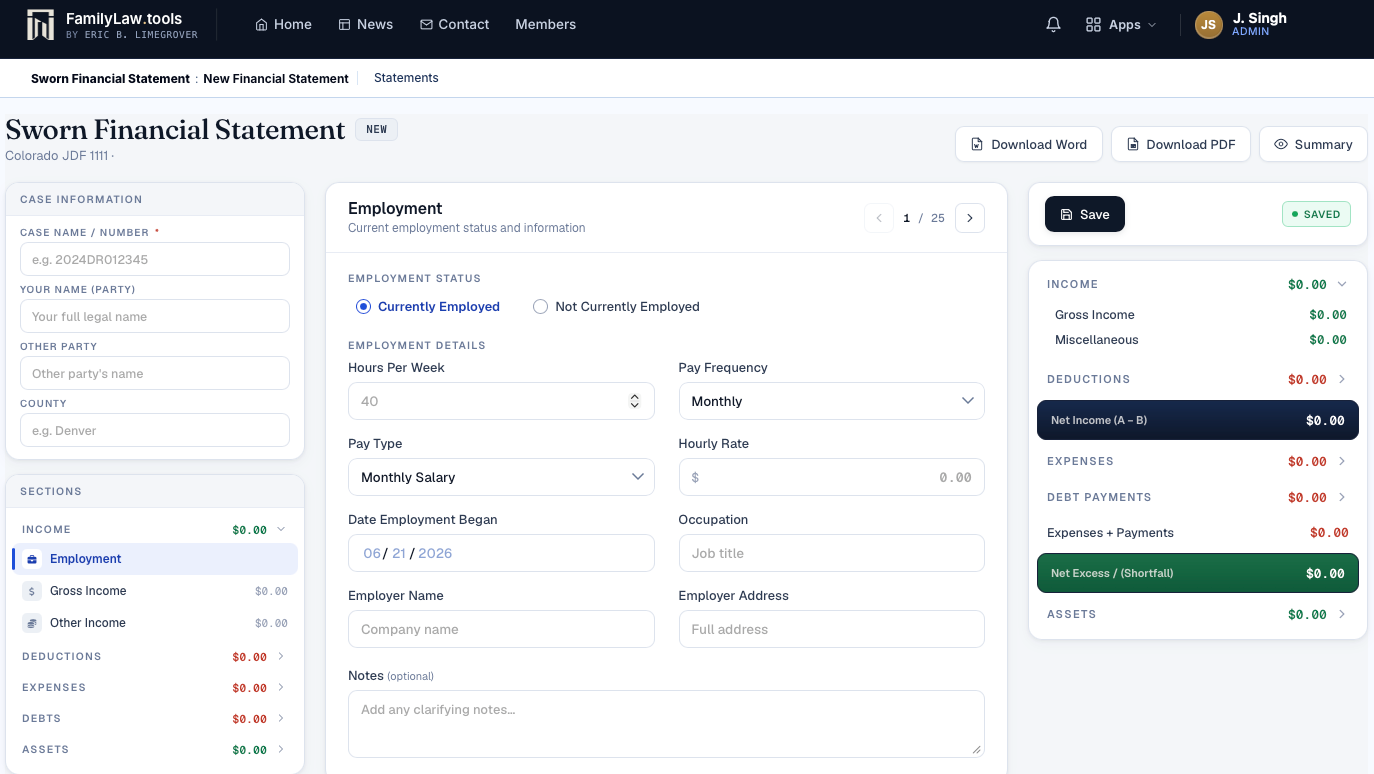Click the NEW badge beside title
The image size is (1374, 774).
coord(377,130)
